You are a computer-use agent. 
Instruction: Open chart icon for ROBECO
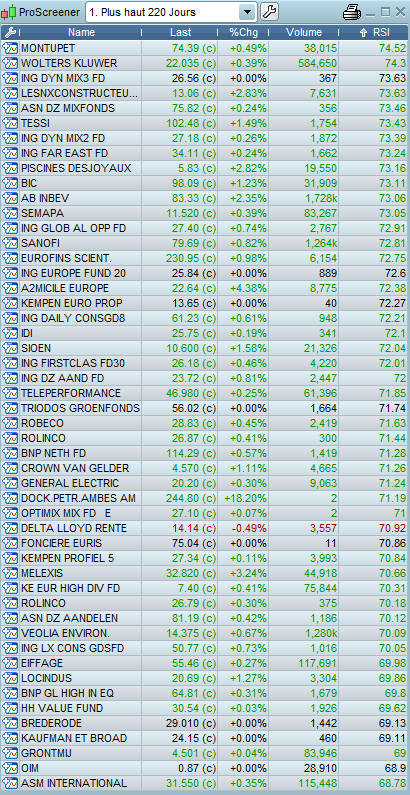[x=10, y=423]
